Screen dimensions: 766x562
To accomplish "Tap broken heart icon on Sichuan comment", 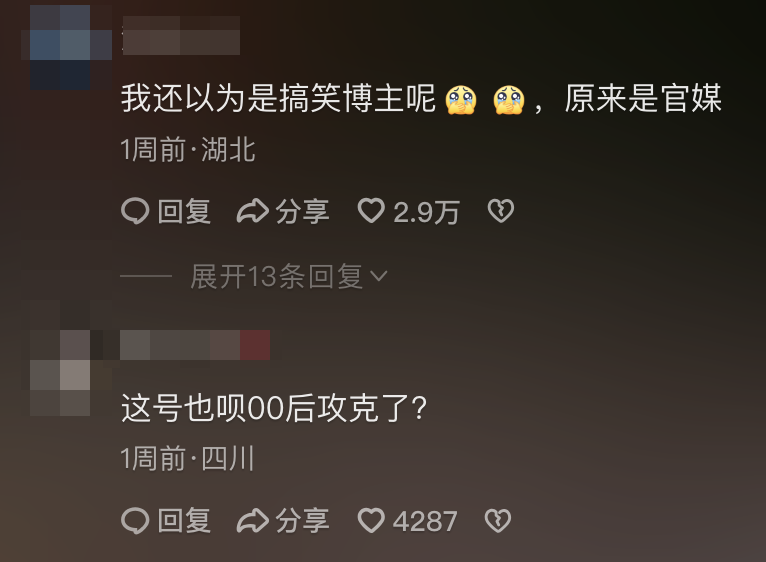I will click(498, 520).
